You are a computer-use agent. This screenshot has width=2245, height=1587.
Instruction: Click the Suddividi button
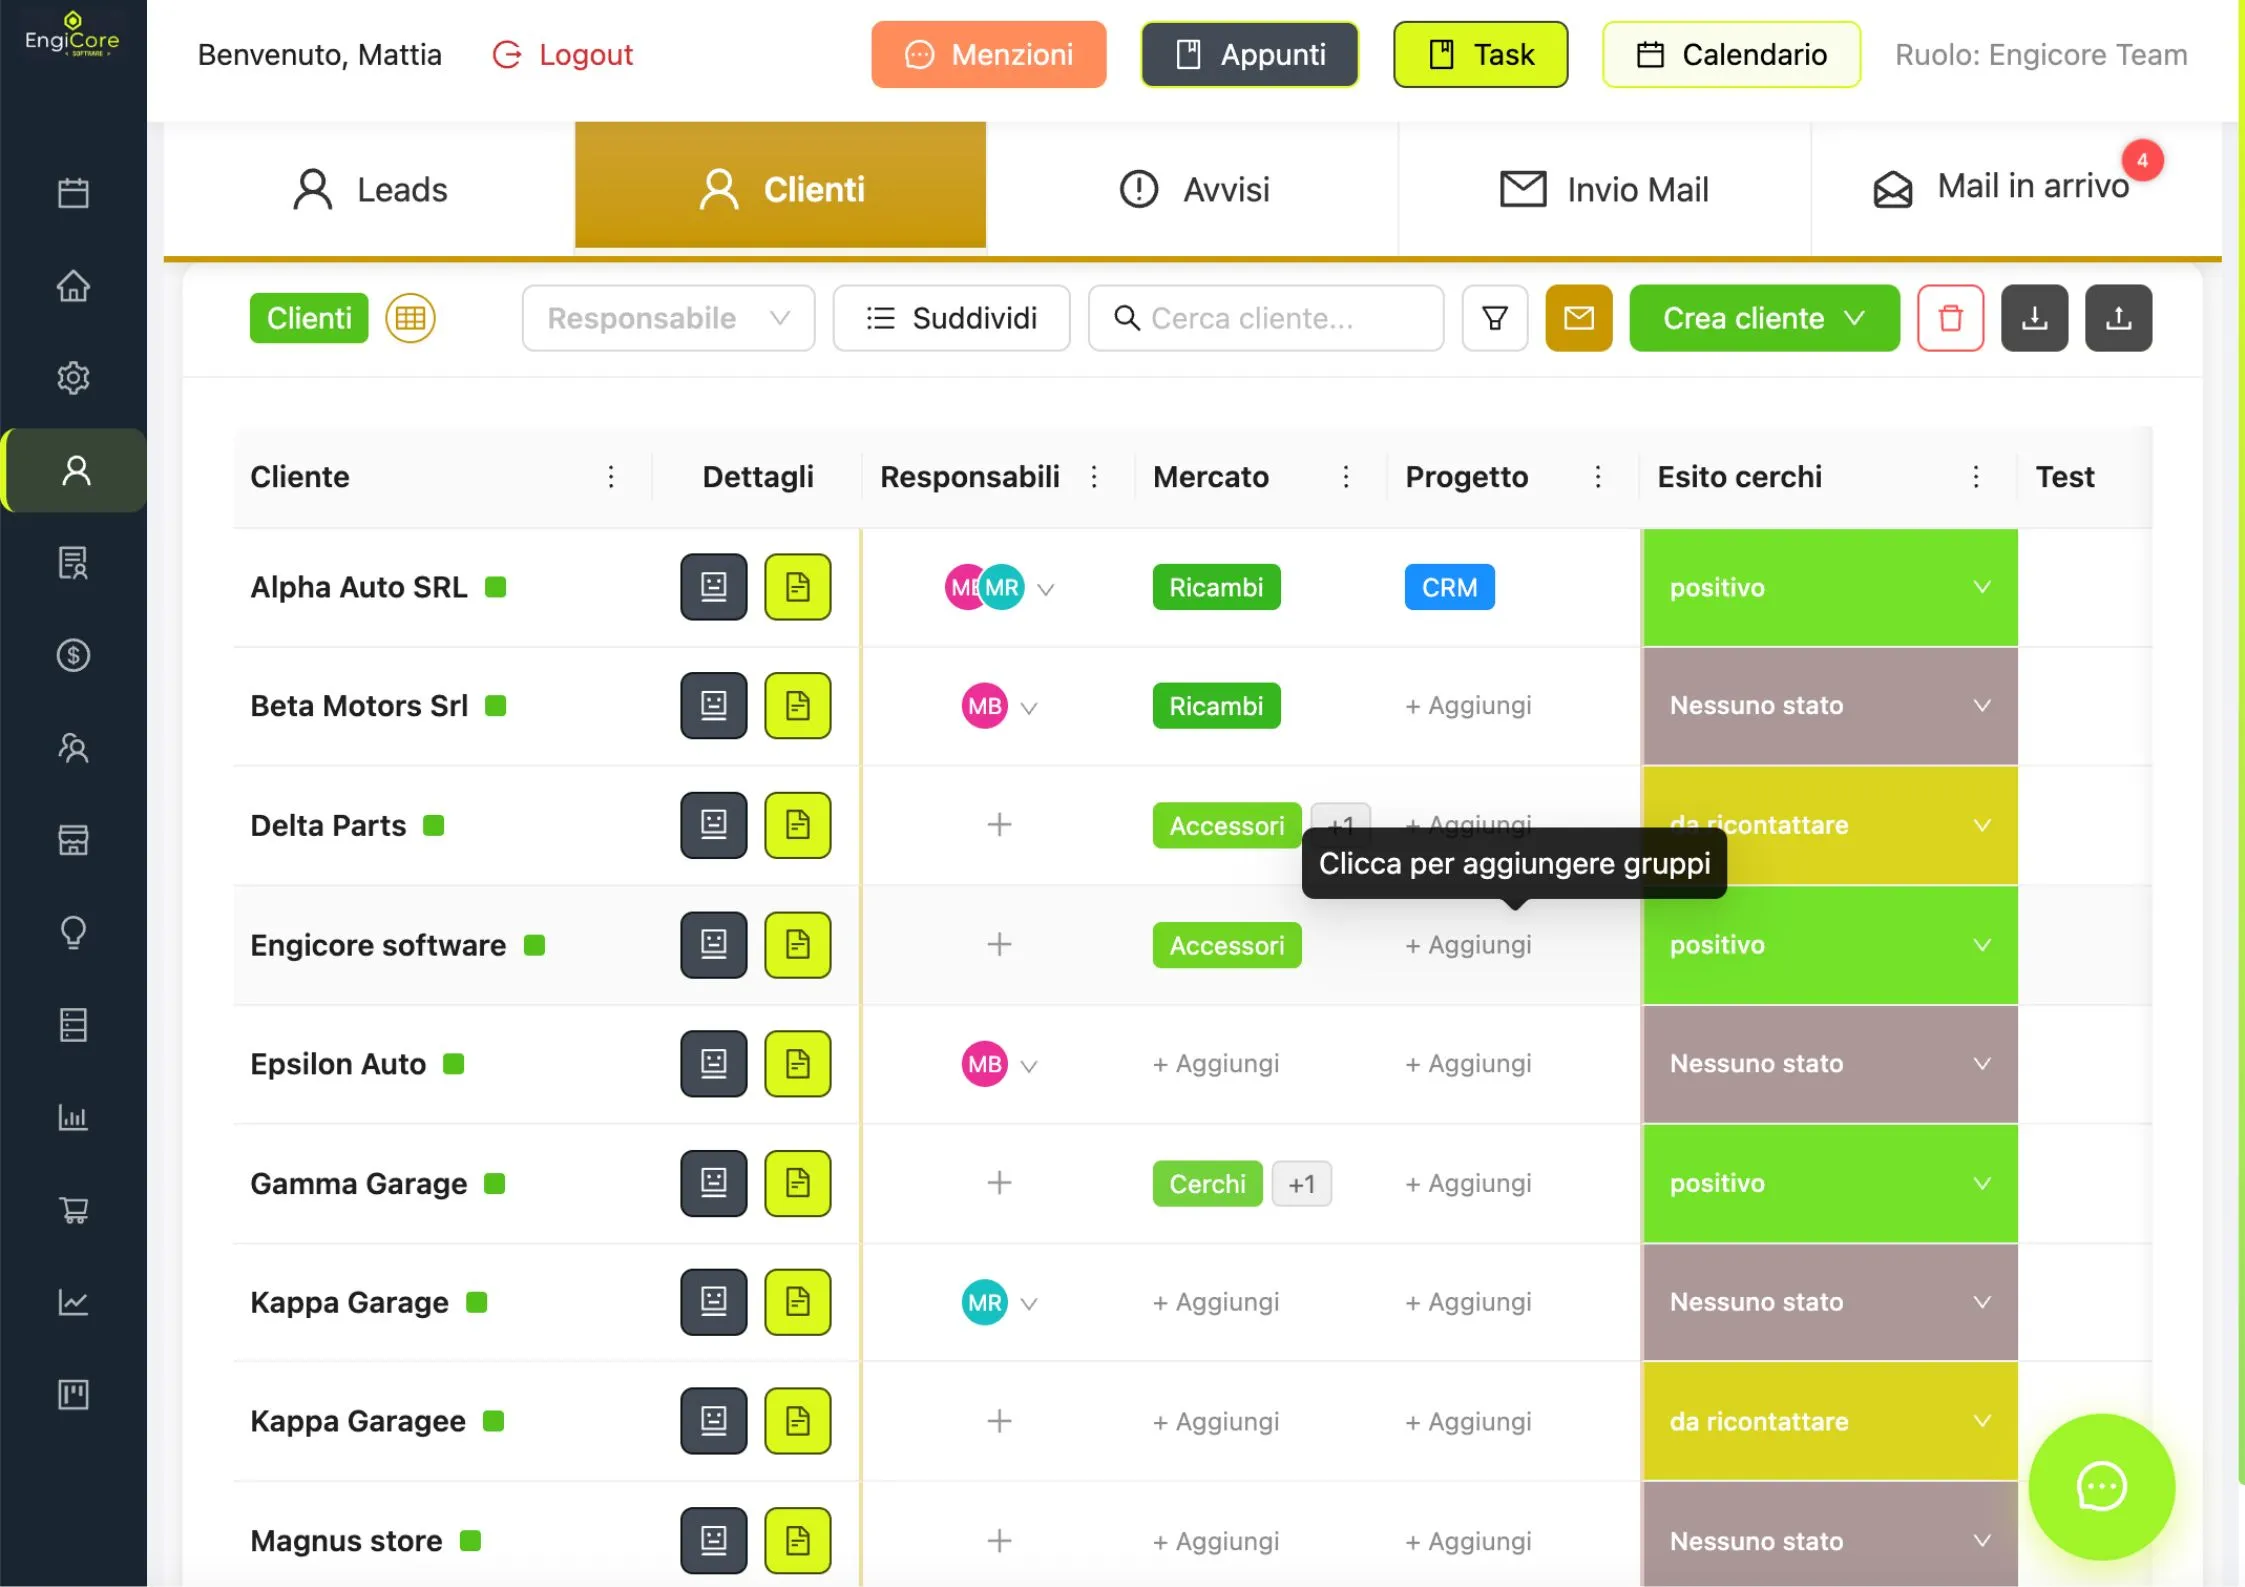point(951,318)
